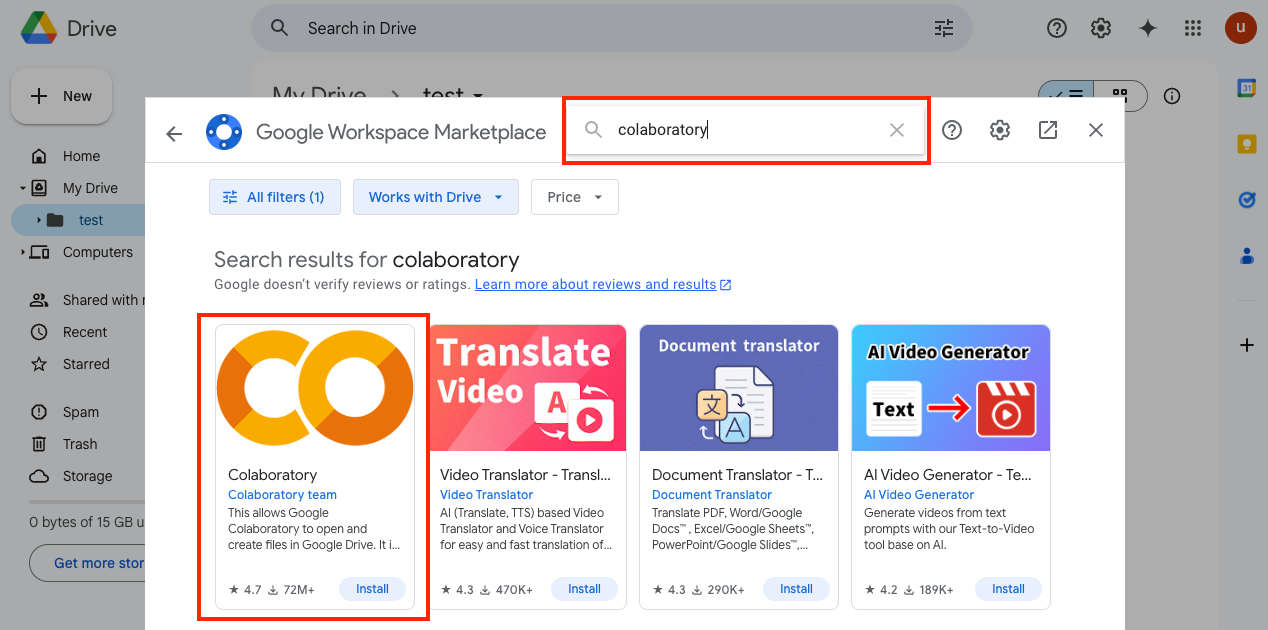Open the Price filter dropdown
The width and height of the screenshot is (1268, 630).
click(575, 197)
